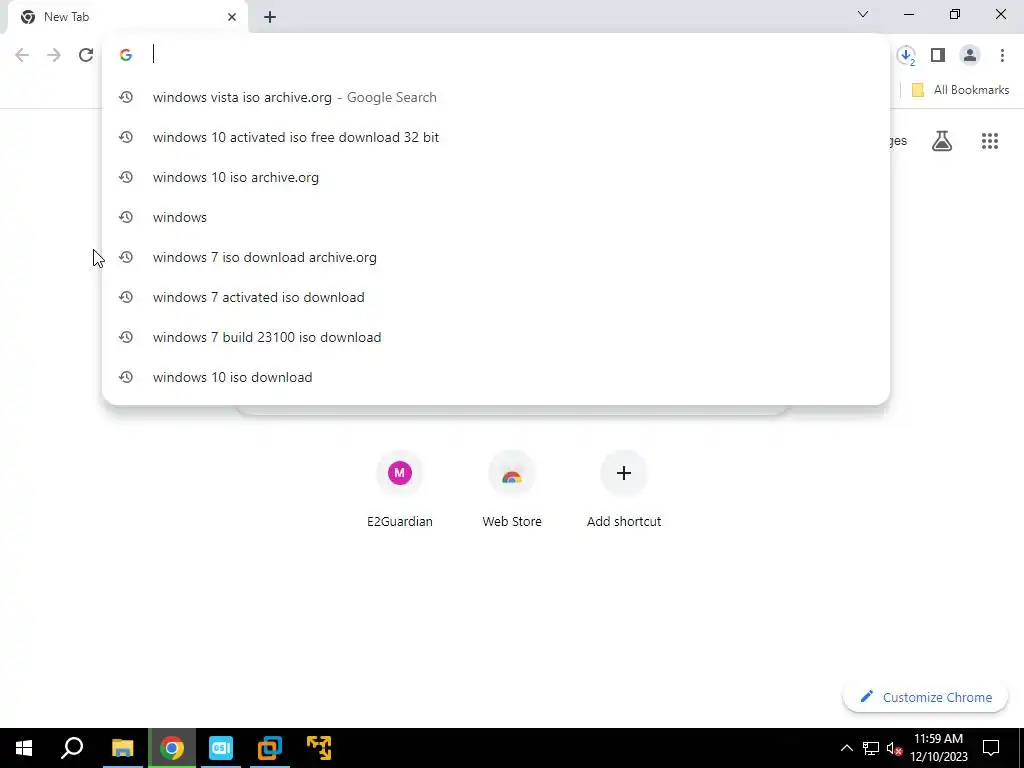Viewport: 1024px width, 768px height.
Task: Open File Explorer from taskbar
Action: tap(122, 748)
